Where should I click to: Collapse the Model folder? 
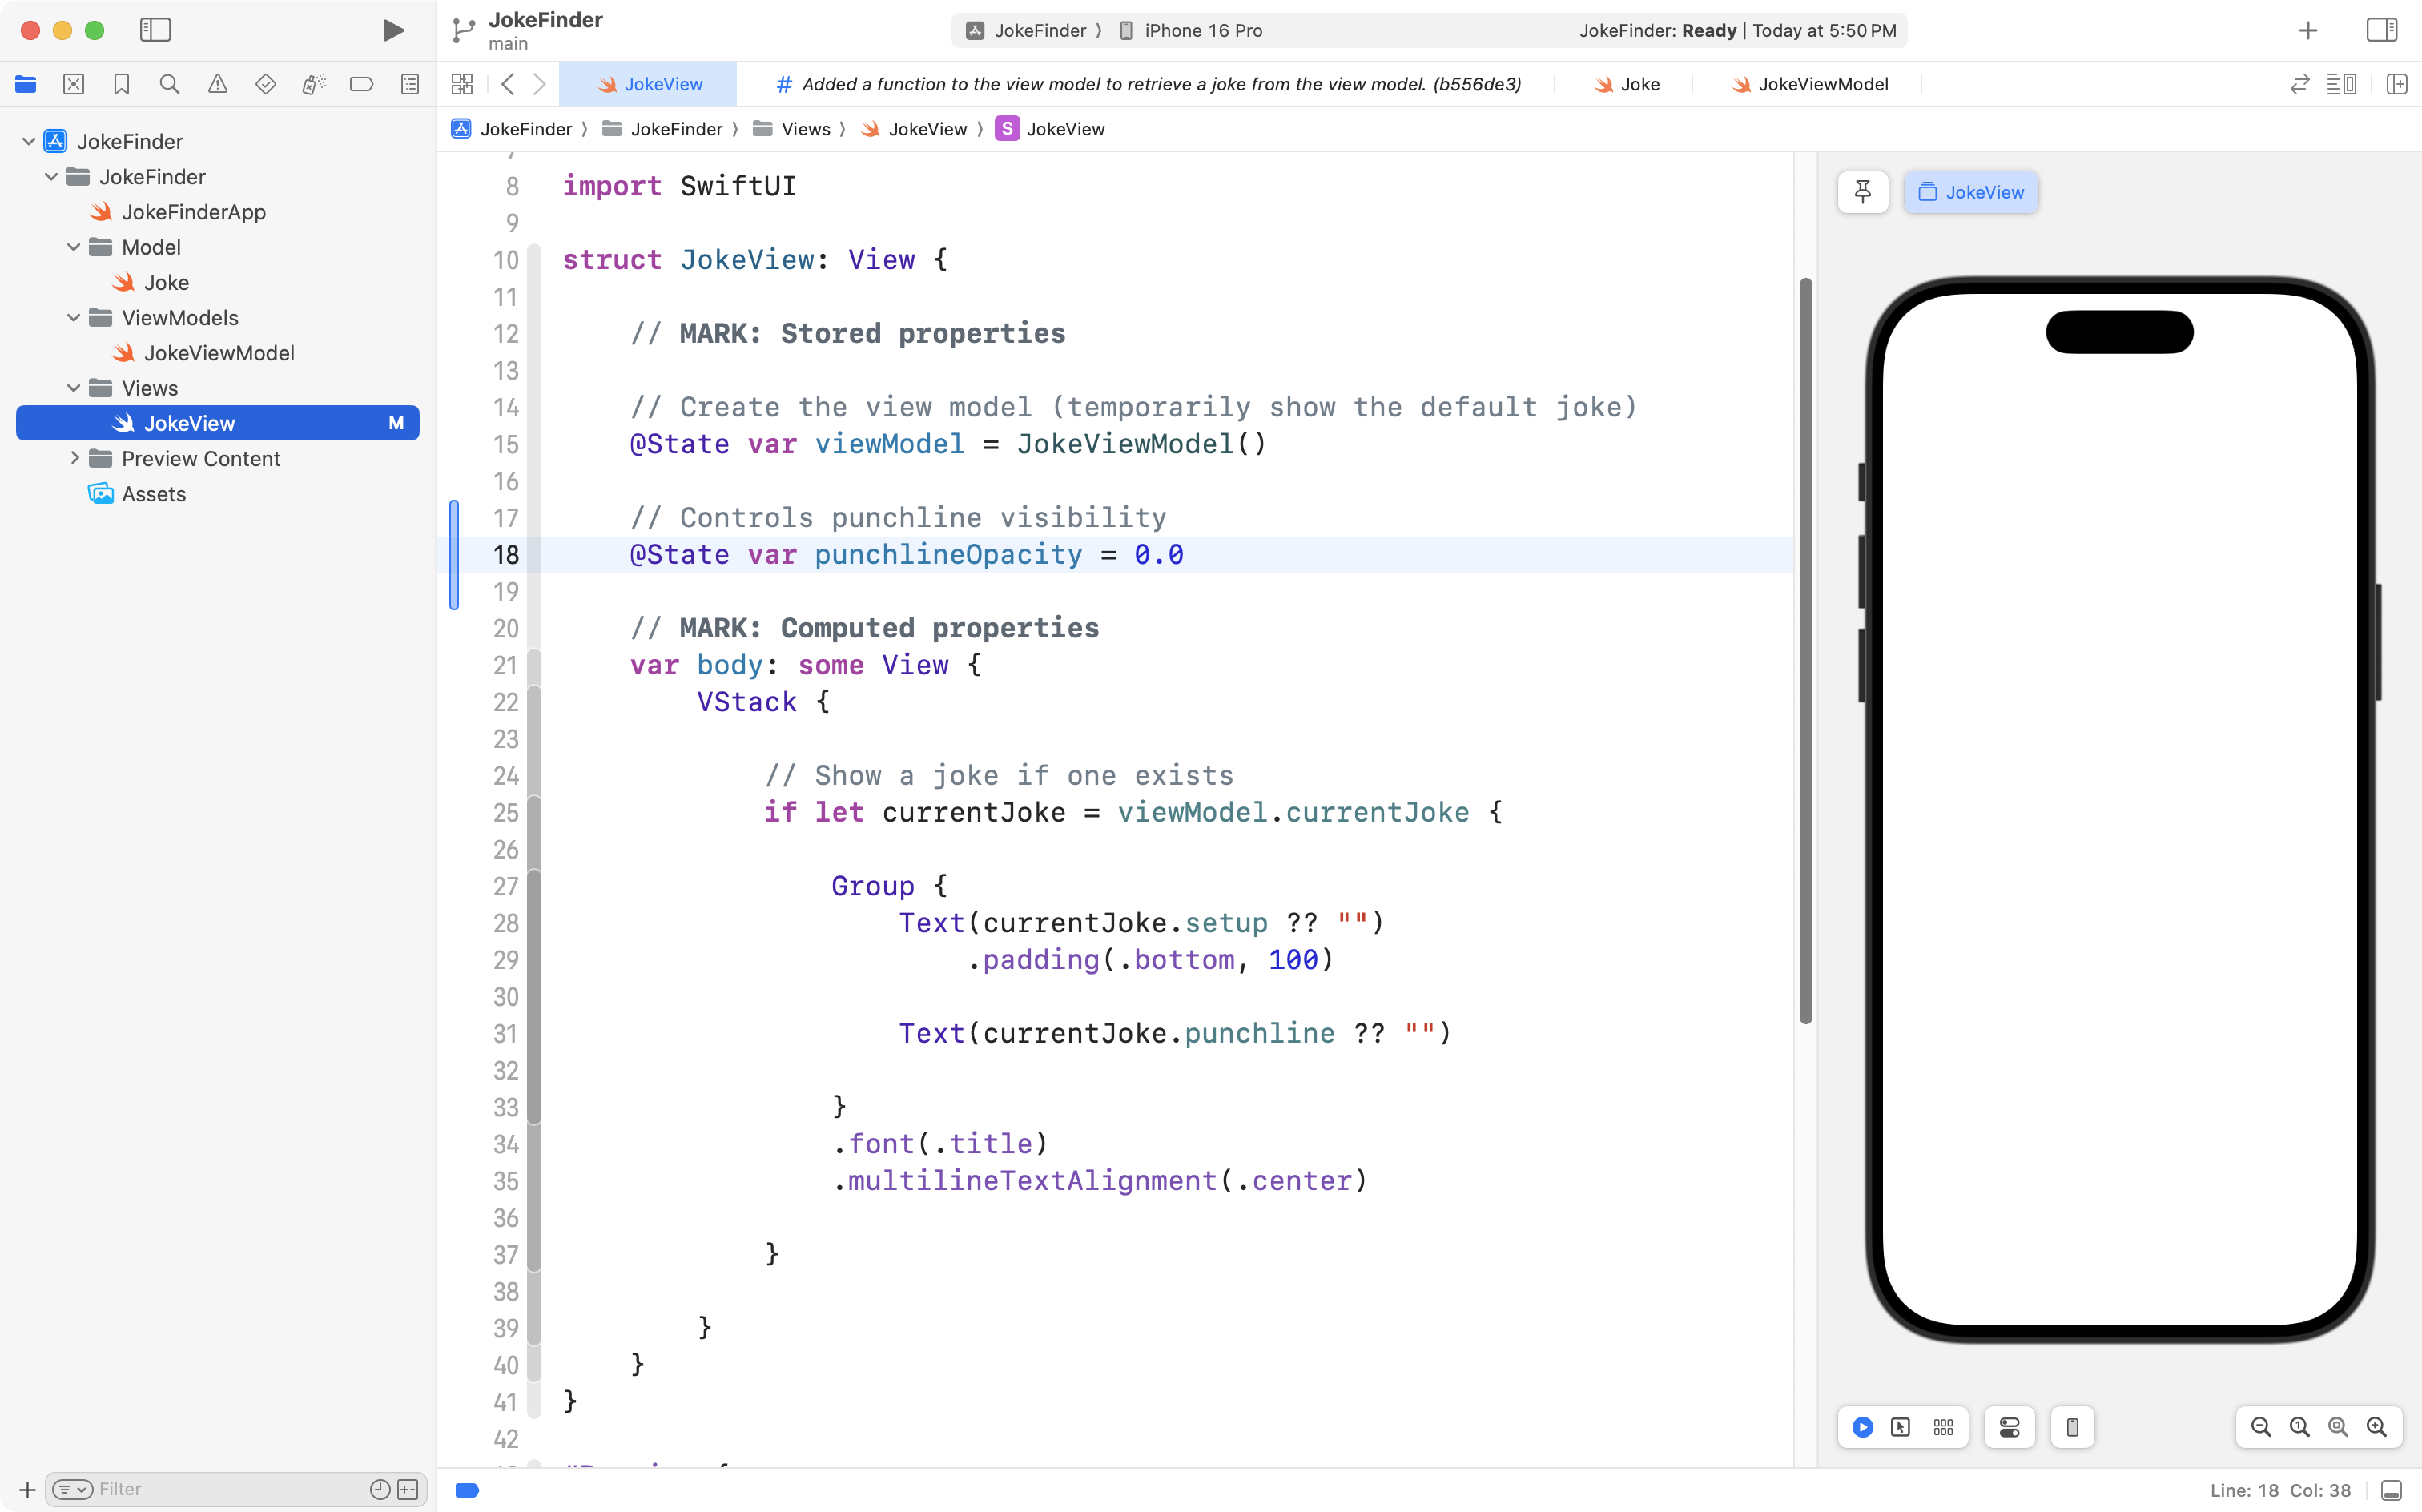[73, 247]
